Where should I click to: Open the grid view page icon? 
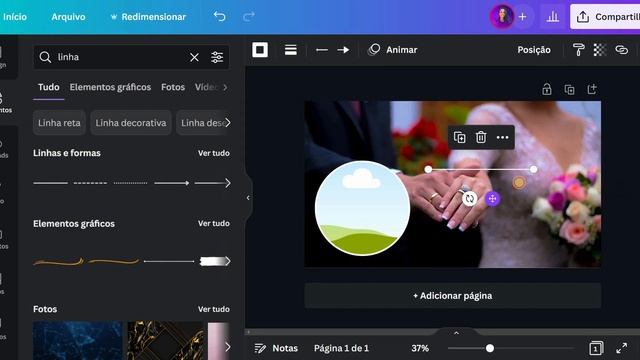[596, 348]
